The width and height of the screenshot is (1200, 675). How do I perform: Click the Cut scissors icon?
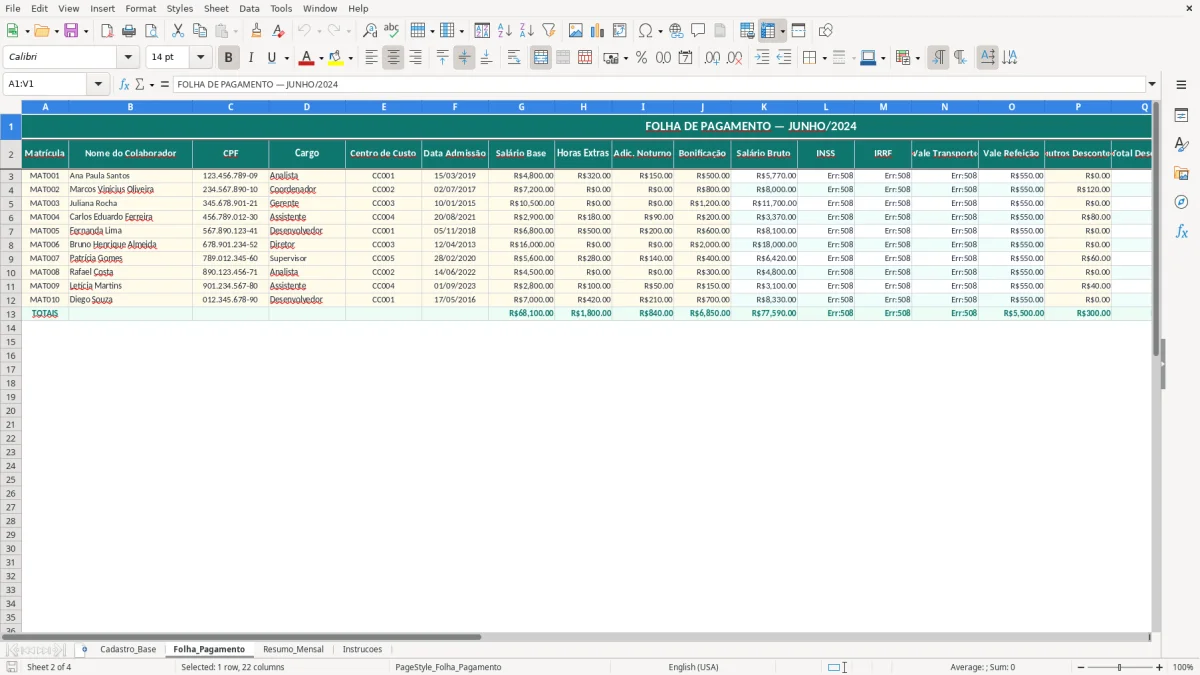click(x=178, y=31)
